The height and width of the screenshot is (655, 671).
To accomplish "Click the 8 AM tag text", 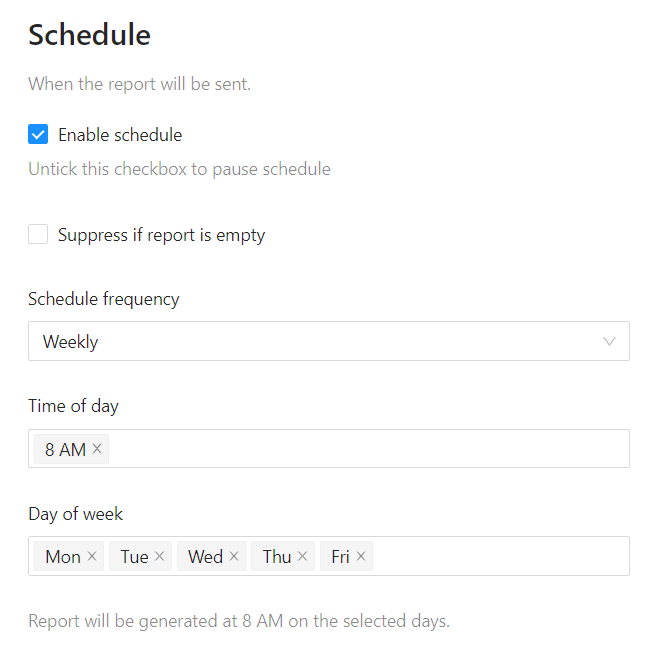I will [65, 449].
